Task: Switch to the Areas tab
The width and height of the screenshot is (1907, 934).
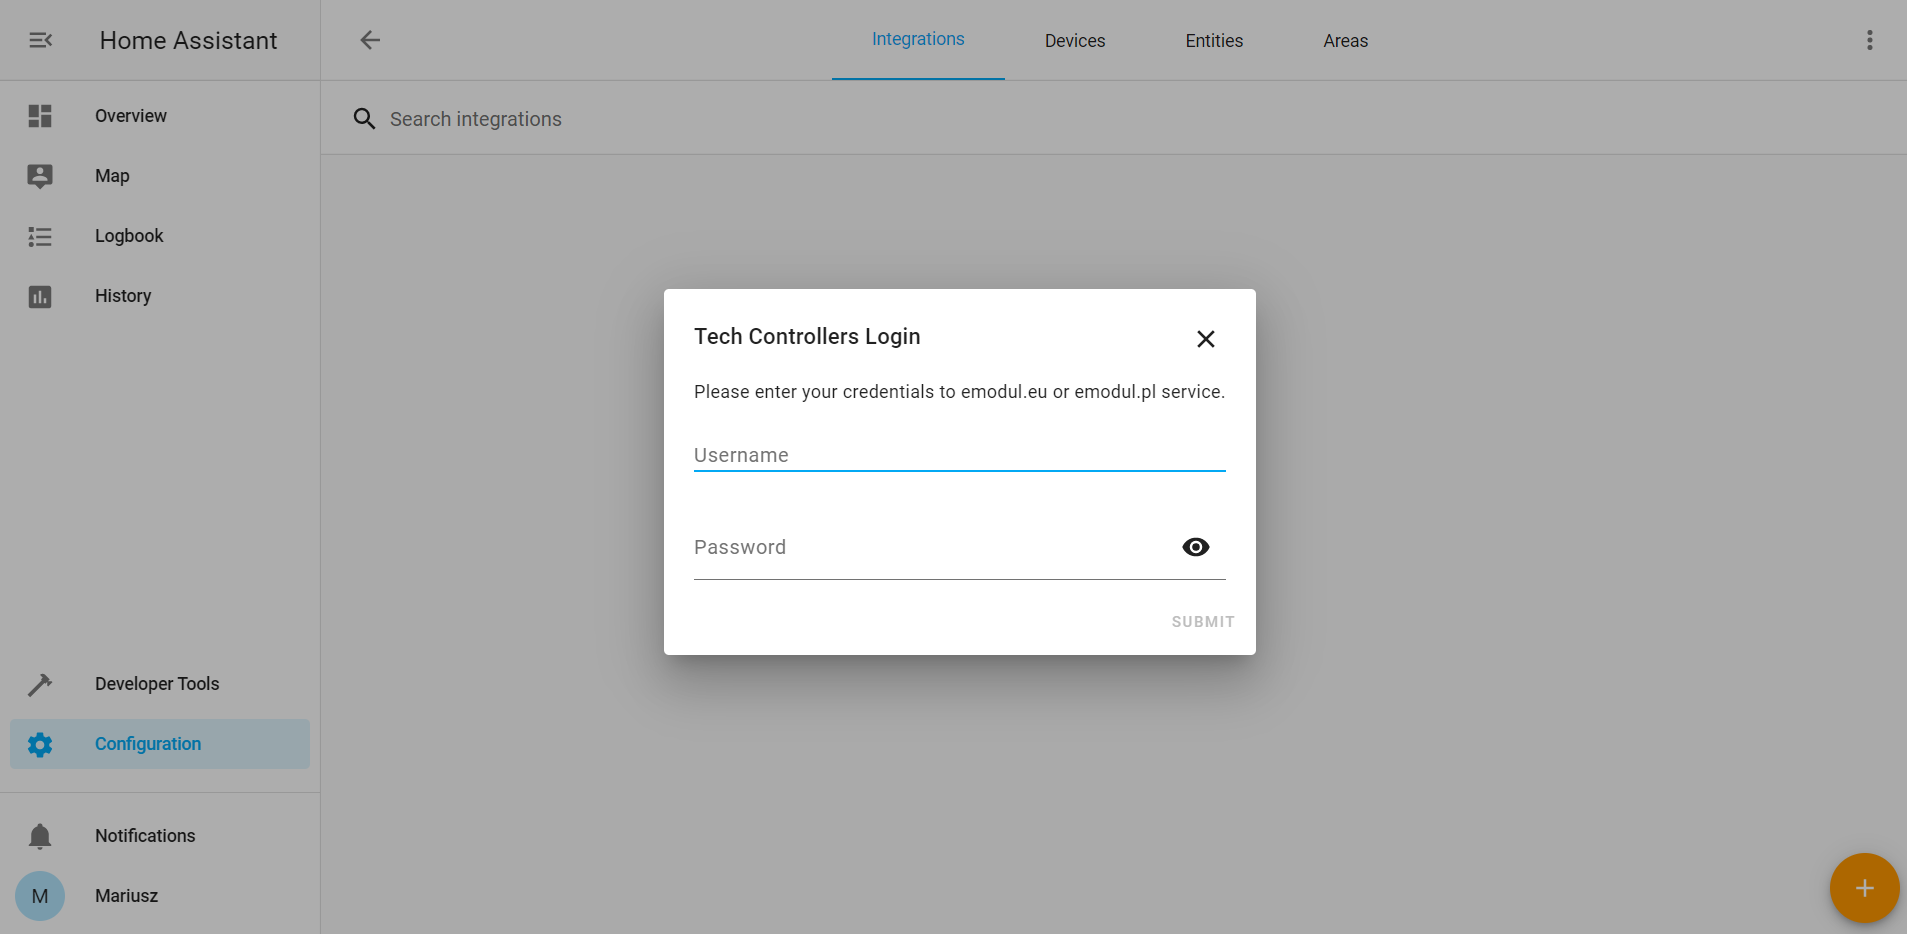Action: (x=1345, y=40)
